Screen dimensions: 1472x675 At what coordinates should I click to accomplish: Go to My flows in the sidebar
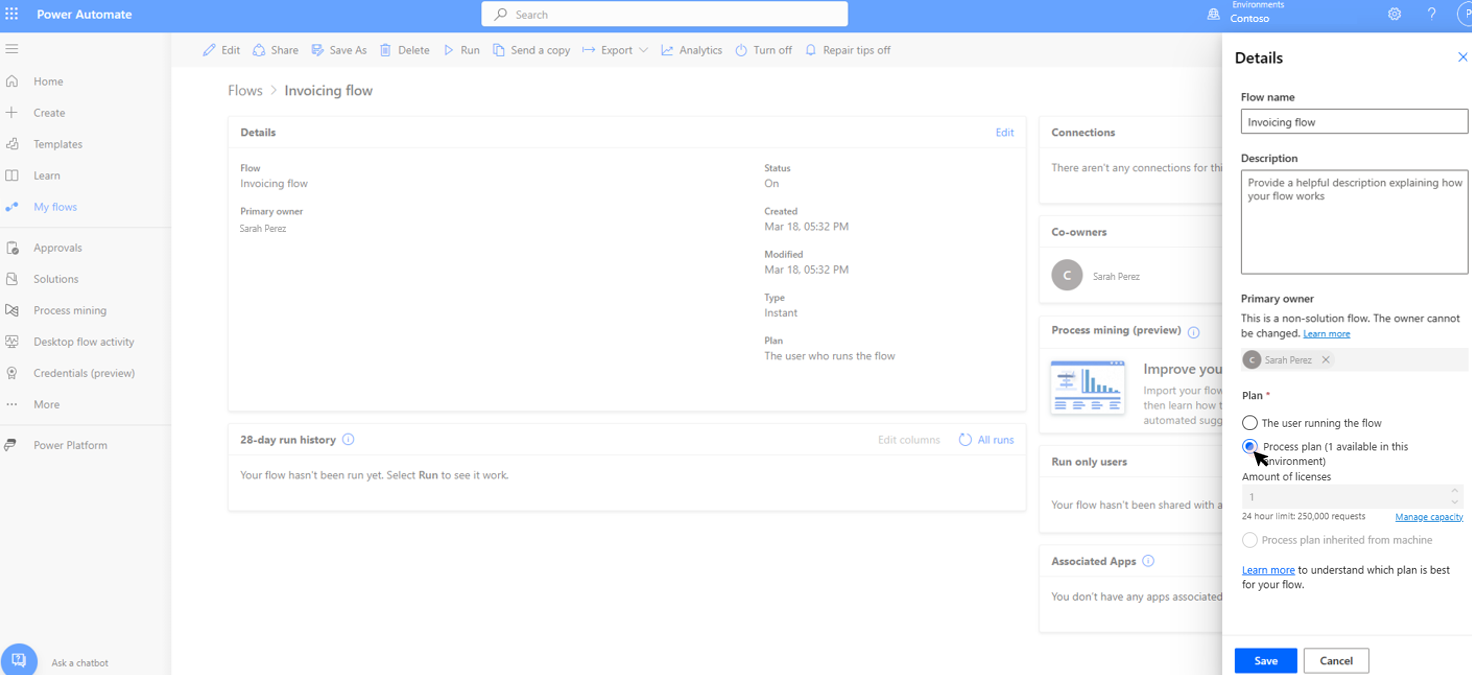click(x=56, y=207)
